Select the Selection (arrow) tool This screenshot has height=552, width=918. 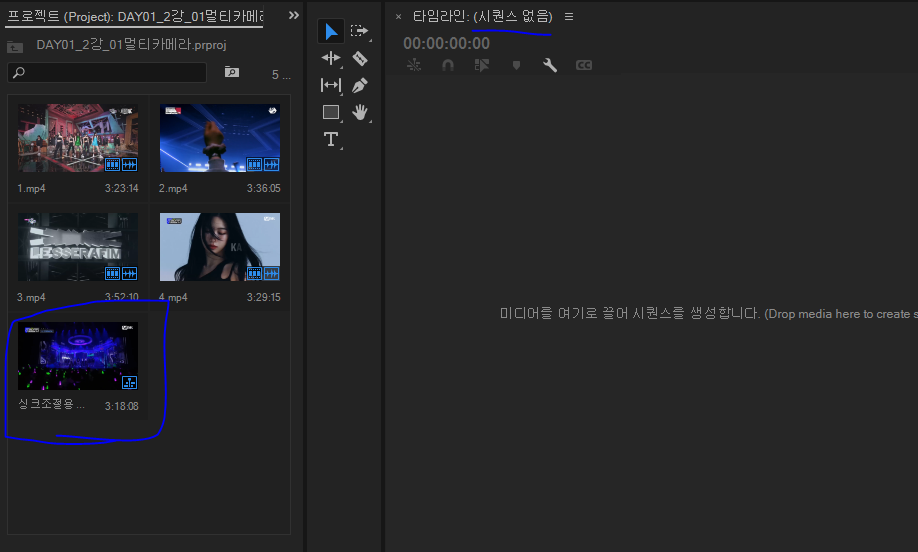(331, 31)
